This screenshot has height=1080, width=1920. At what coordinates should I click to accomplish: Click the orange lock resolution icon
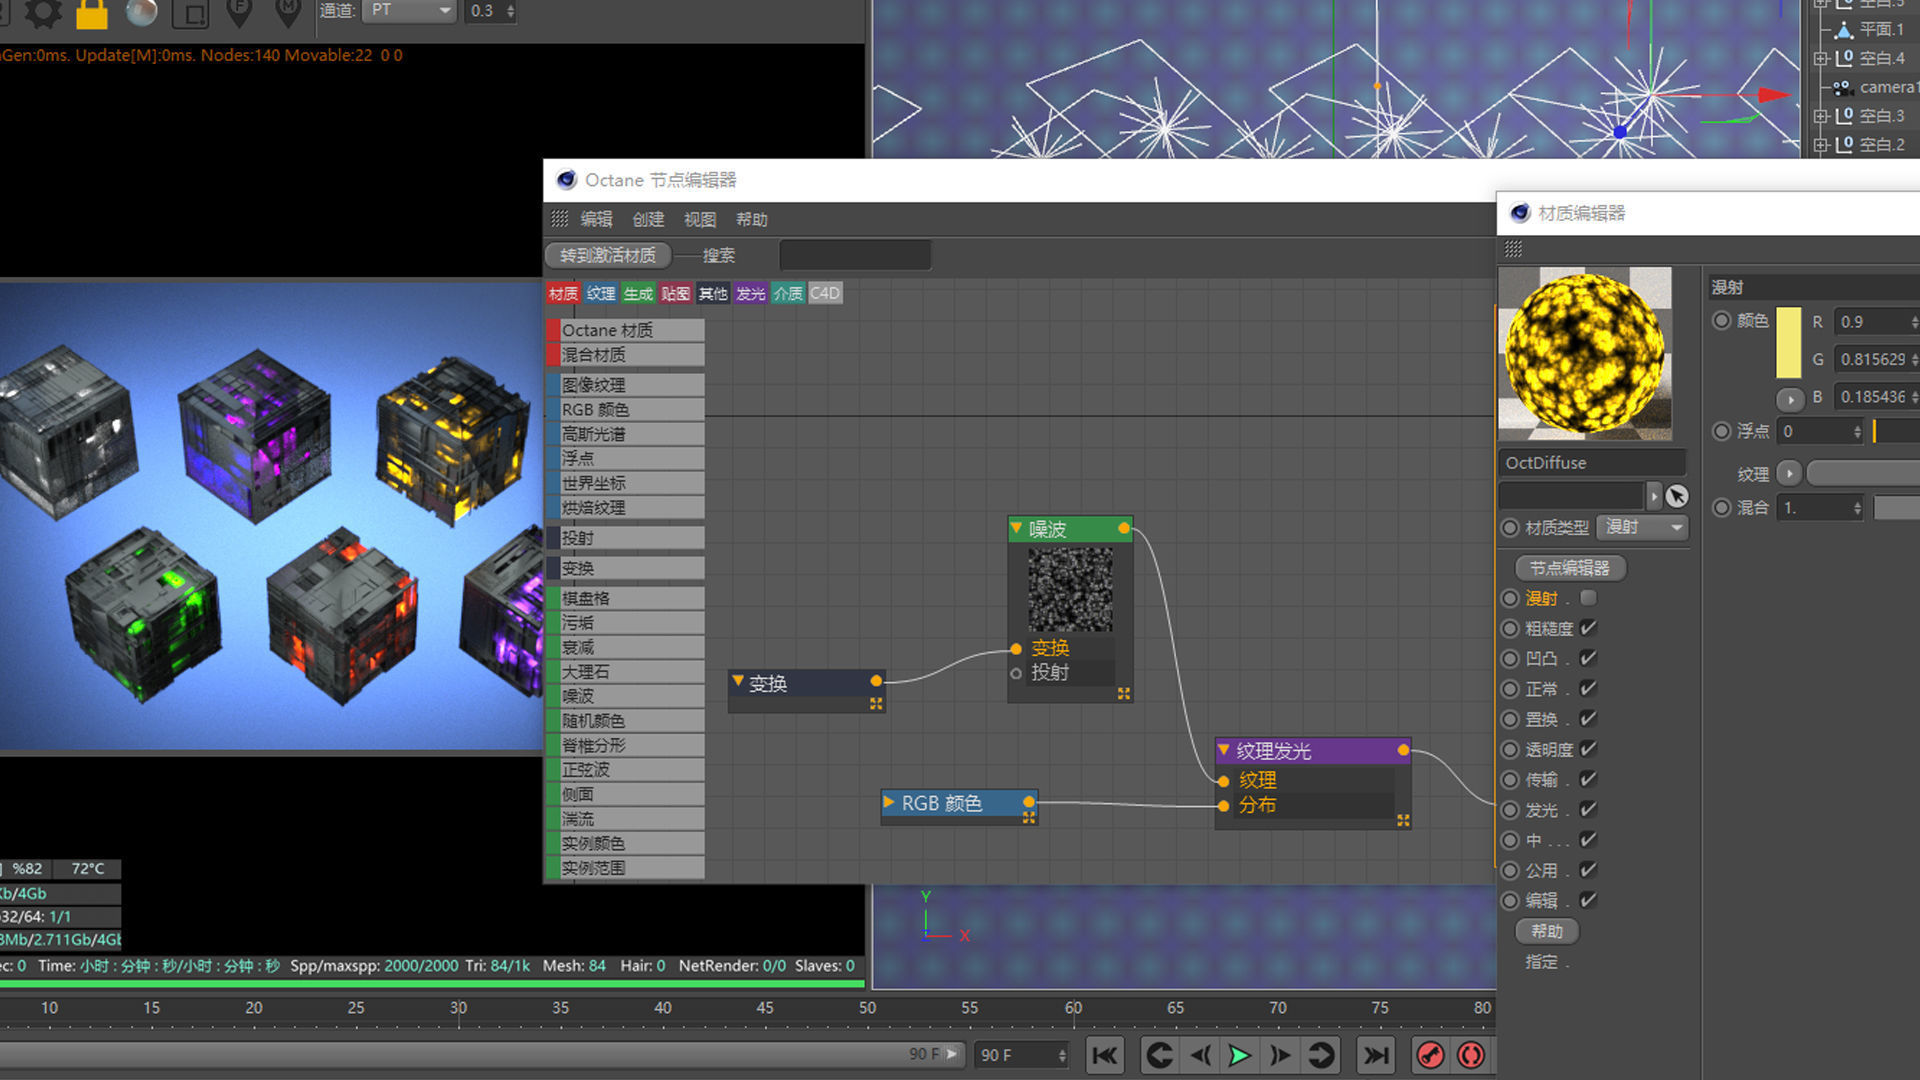(x=92, y=12)
